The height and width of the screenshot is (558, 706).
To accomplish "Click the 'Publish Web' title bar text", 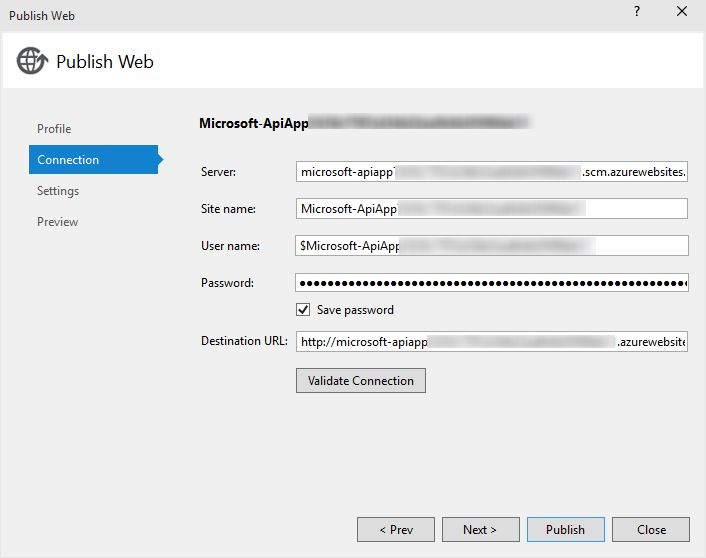I will (x=42, y=16).
